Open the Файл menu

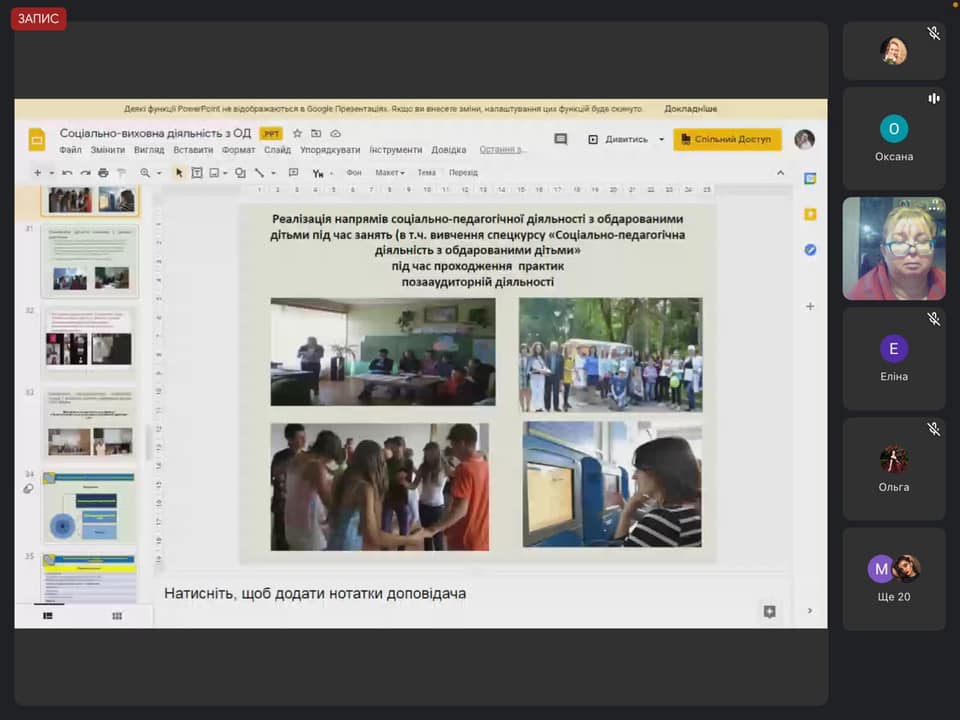pos(70,150)
